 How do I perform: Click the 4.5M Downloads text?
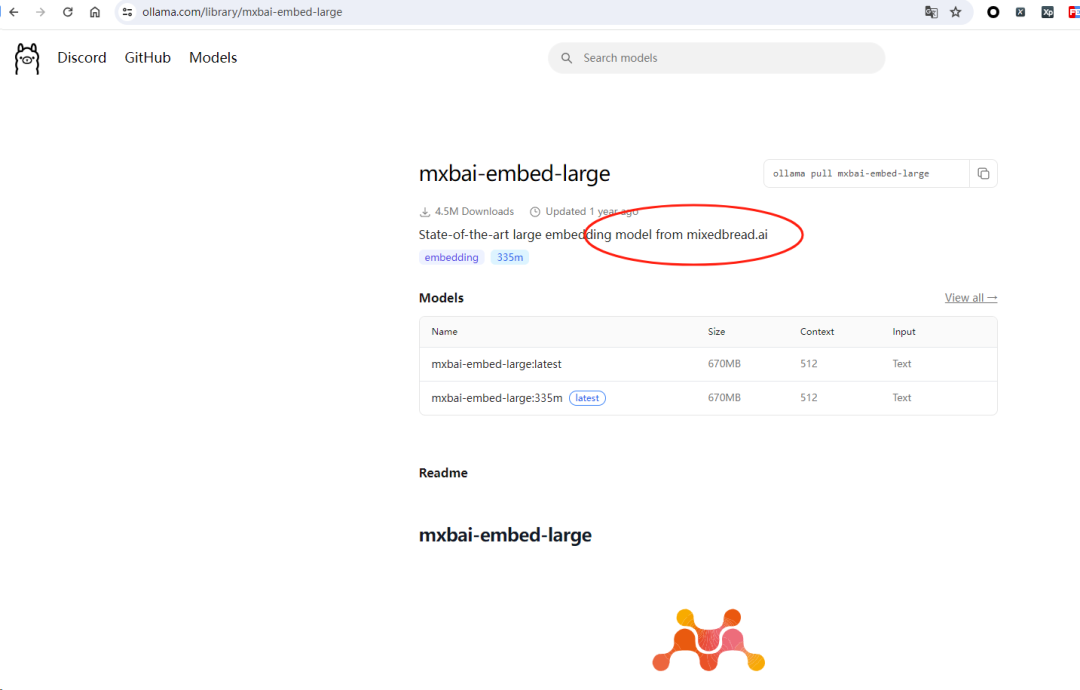tap(474, 211)
